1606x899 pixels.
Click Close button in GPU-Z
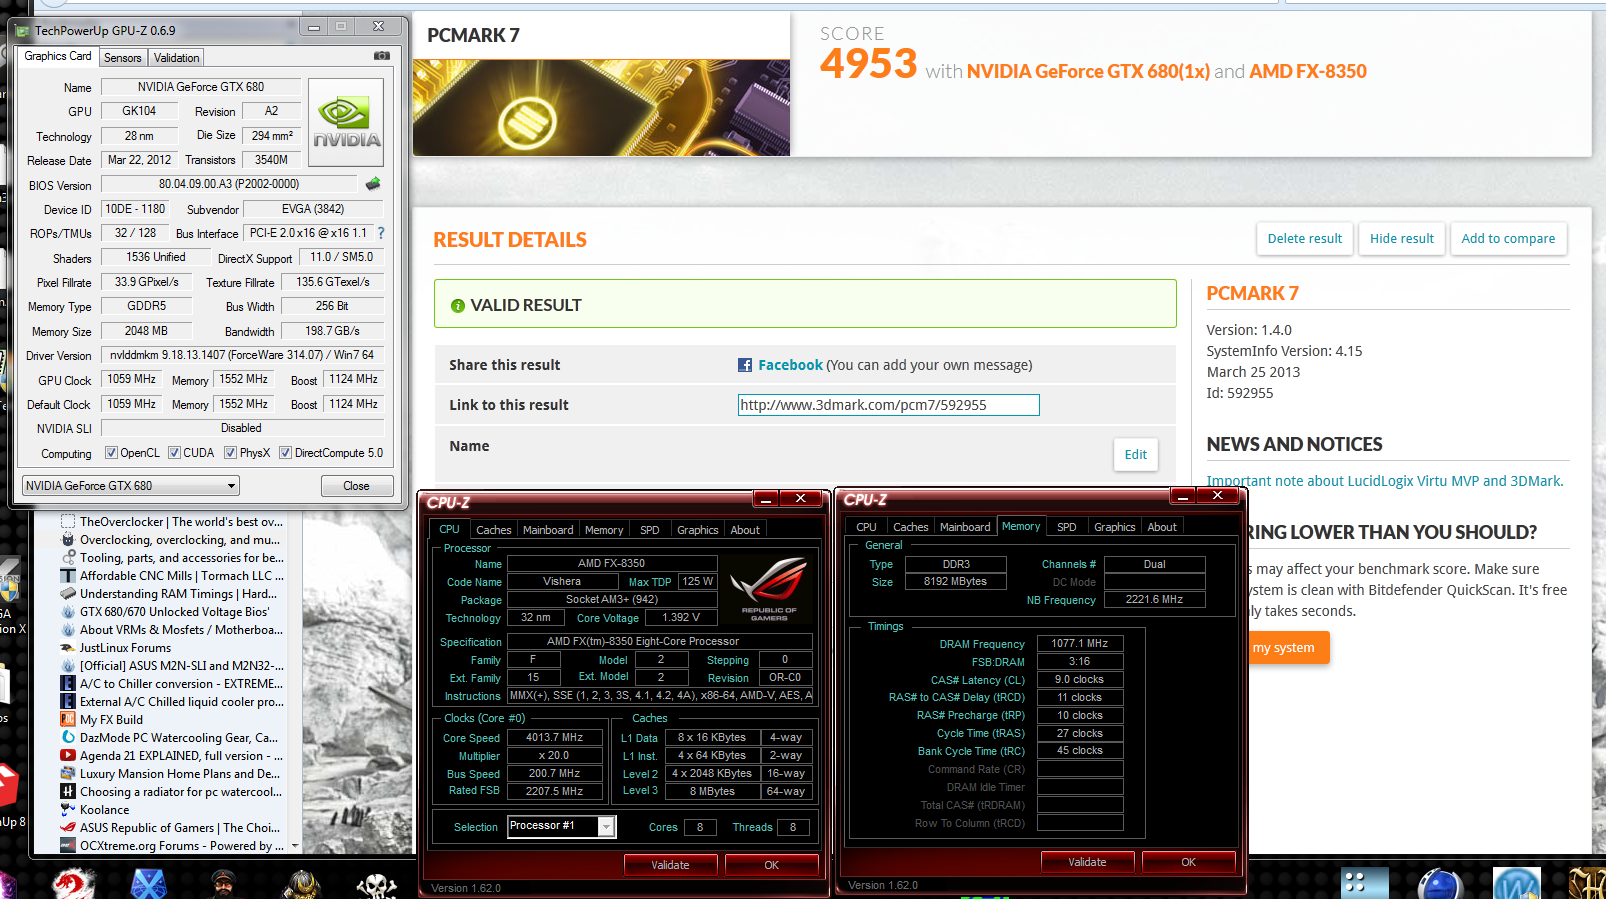tap(356, 486)
